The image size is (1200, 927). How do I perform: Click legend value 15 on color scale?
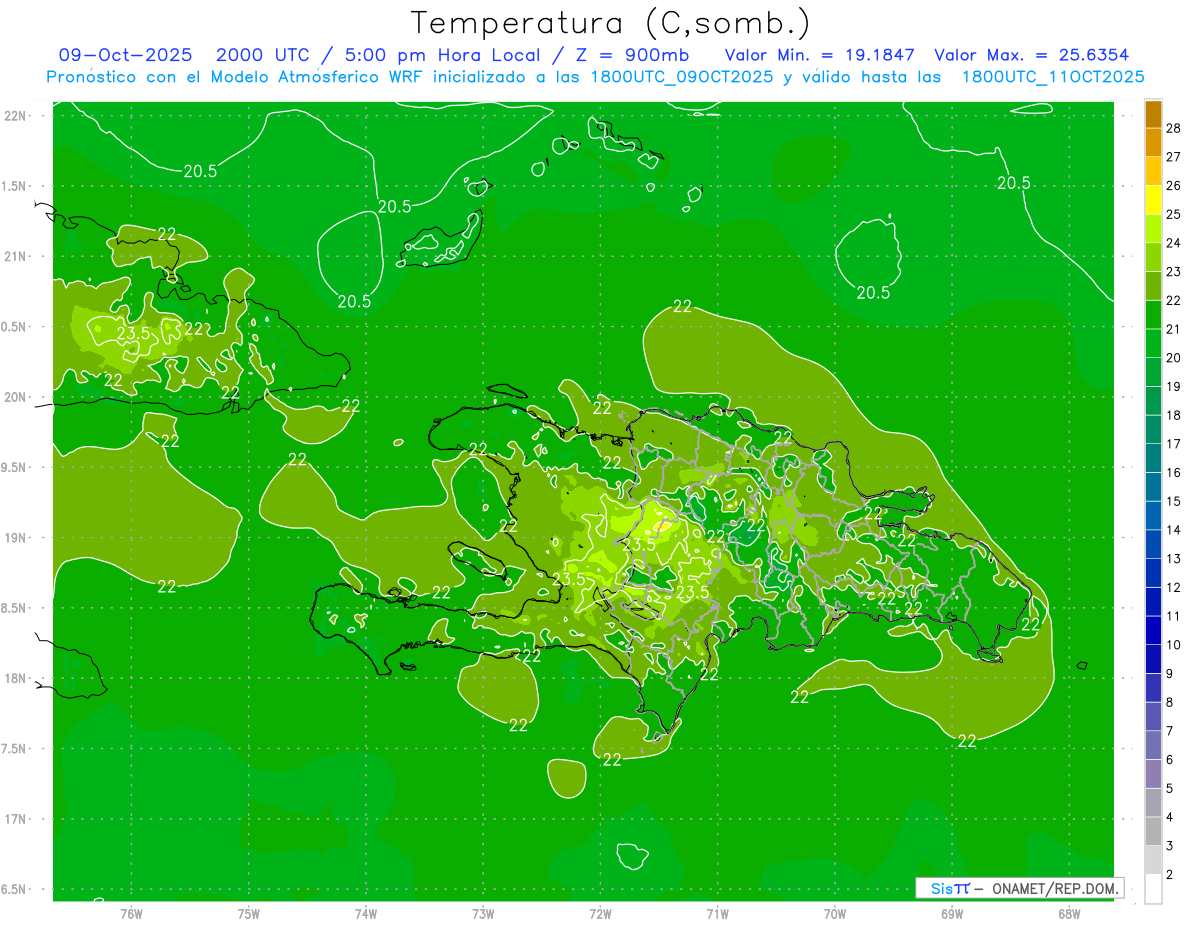click(1173, 501)
